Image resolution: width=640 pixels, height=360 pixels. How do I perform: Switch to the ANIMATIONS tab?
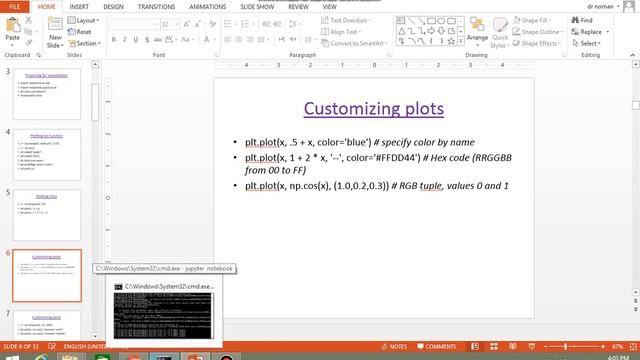click(207, 7)
